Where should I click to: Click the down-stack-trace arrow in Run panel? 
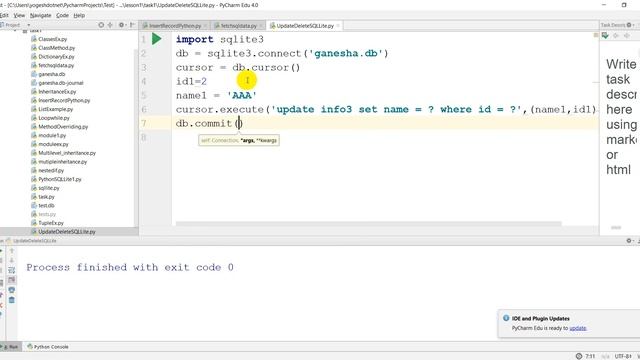[12, 260]
